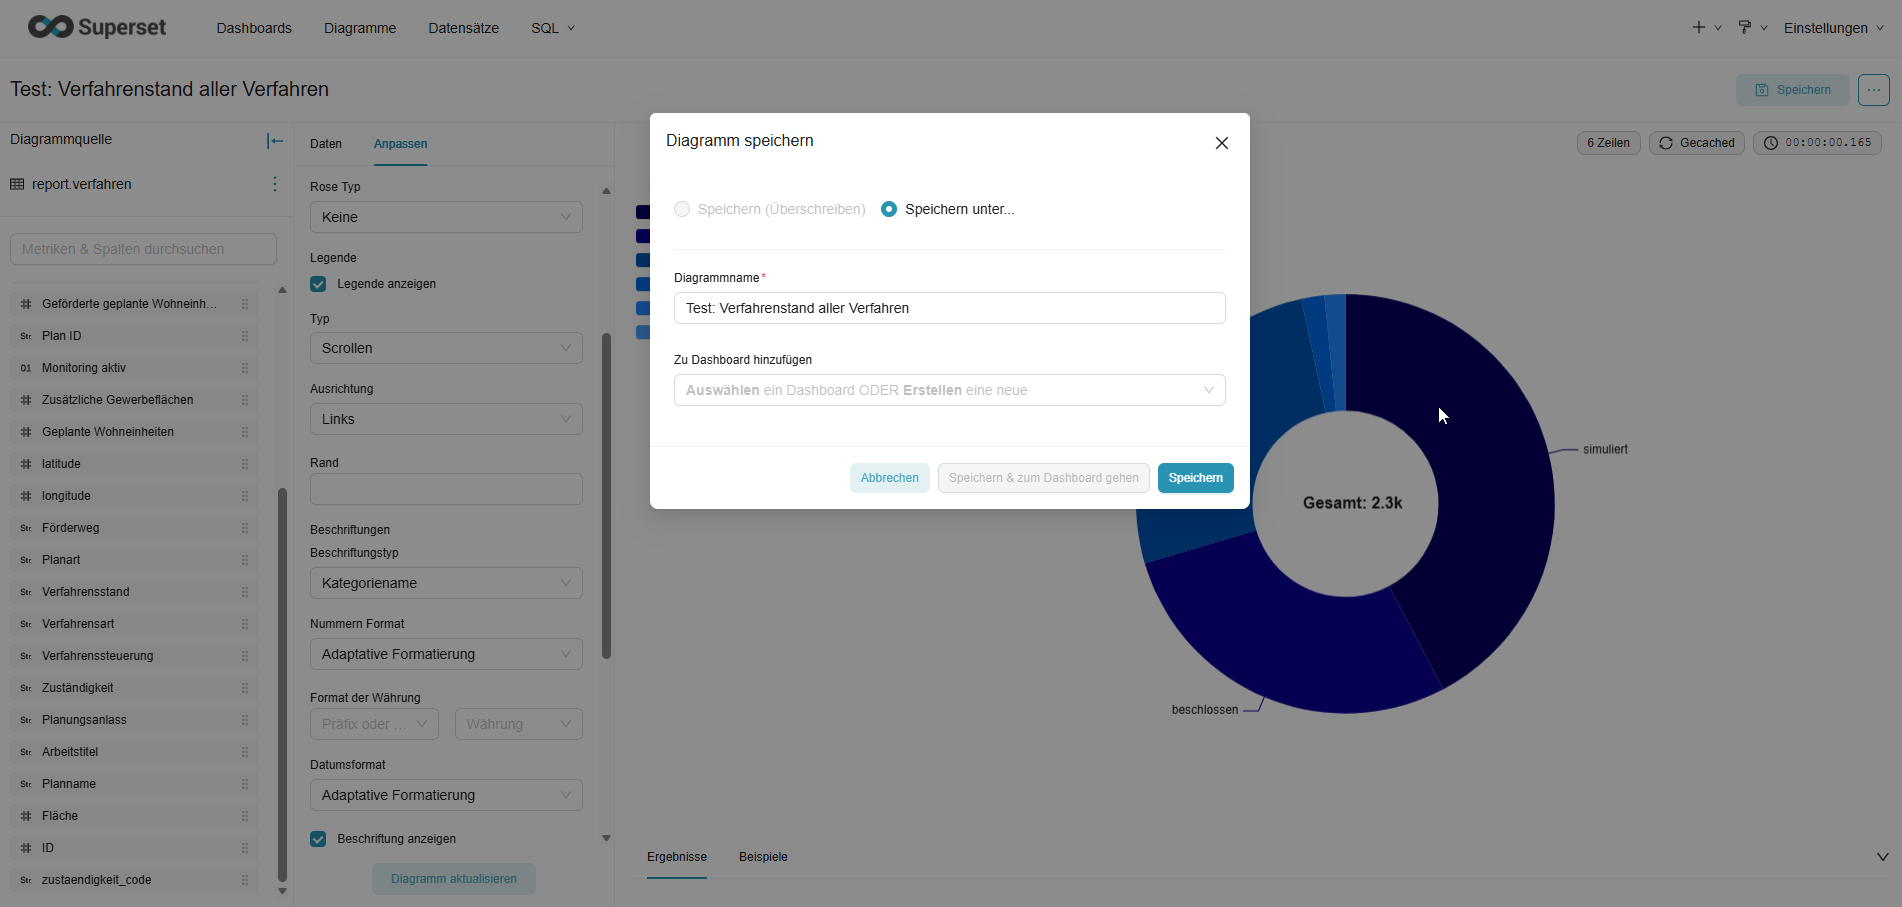Open the Beschriftungstyp Kategoriename dropdown
This screenshot has height=907, width=1902.
(x=446, y=583)
